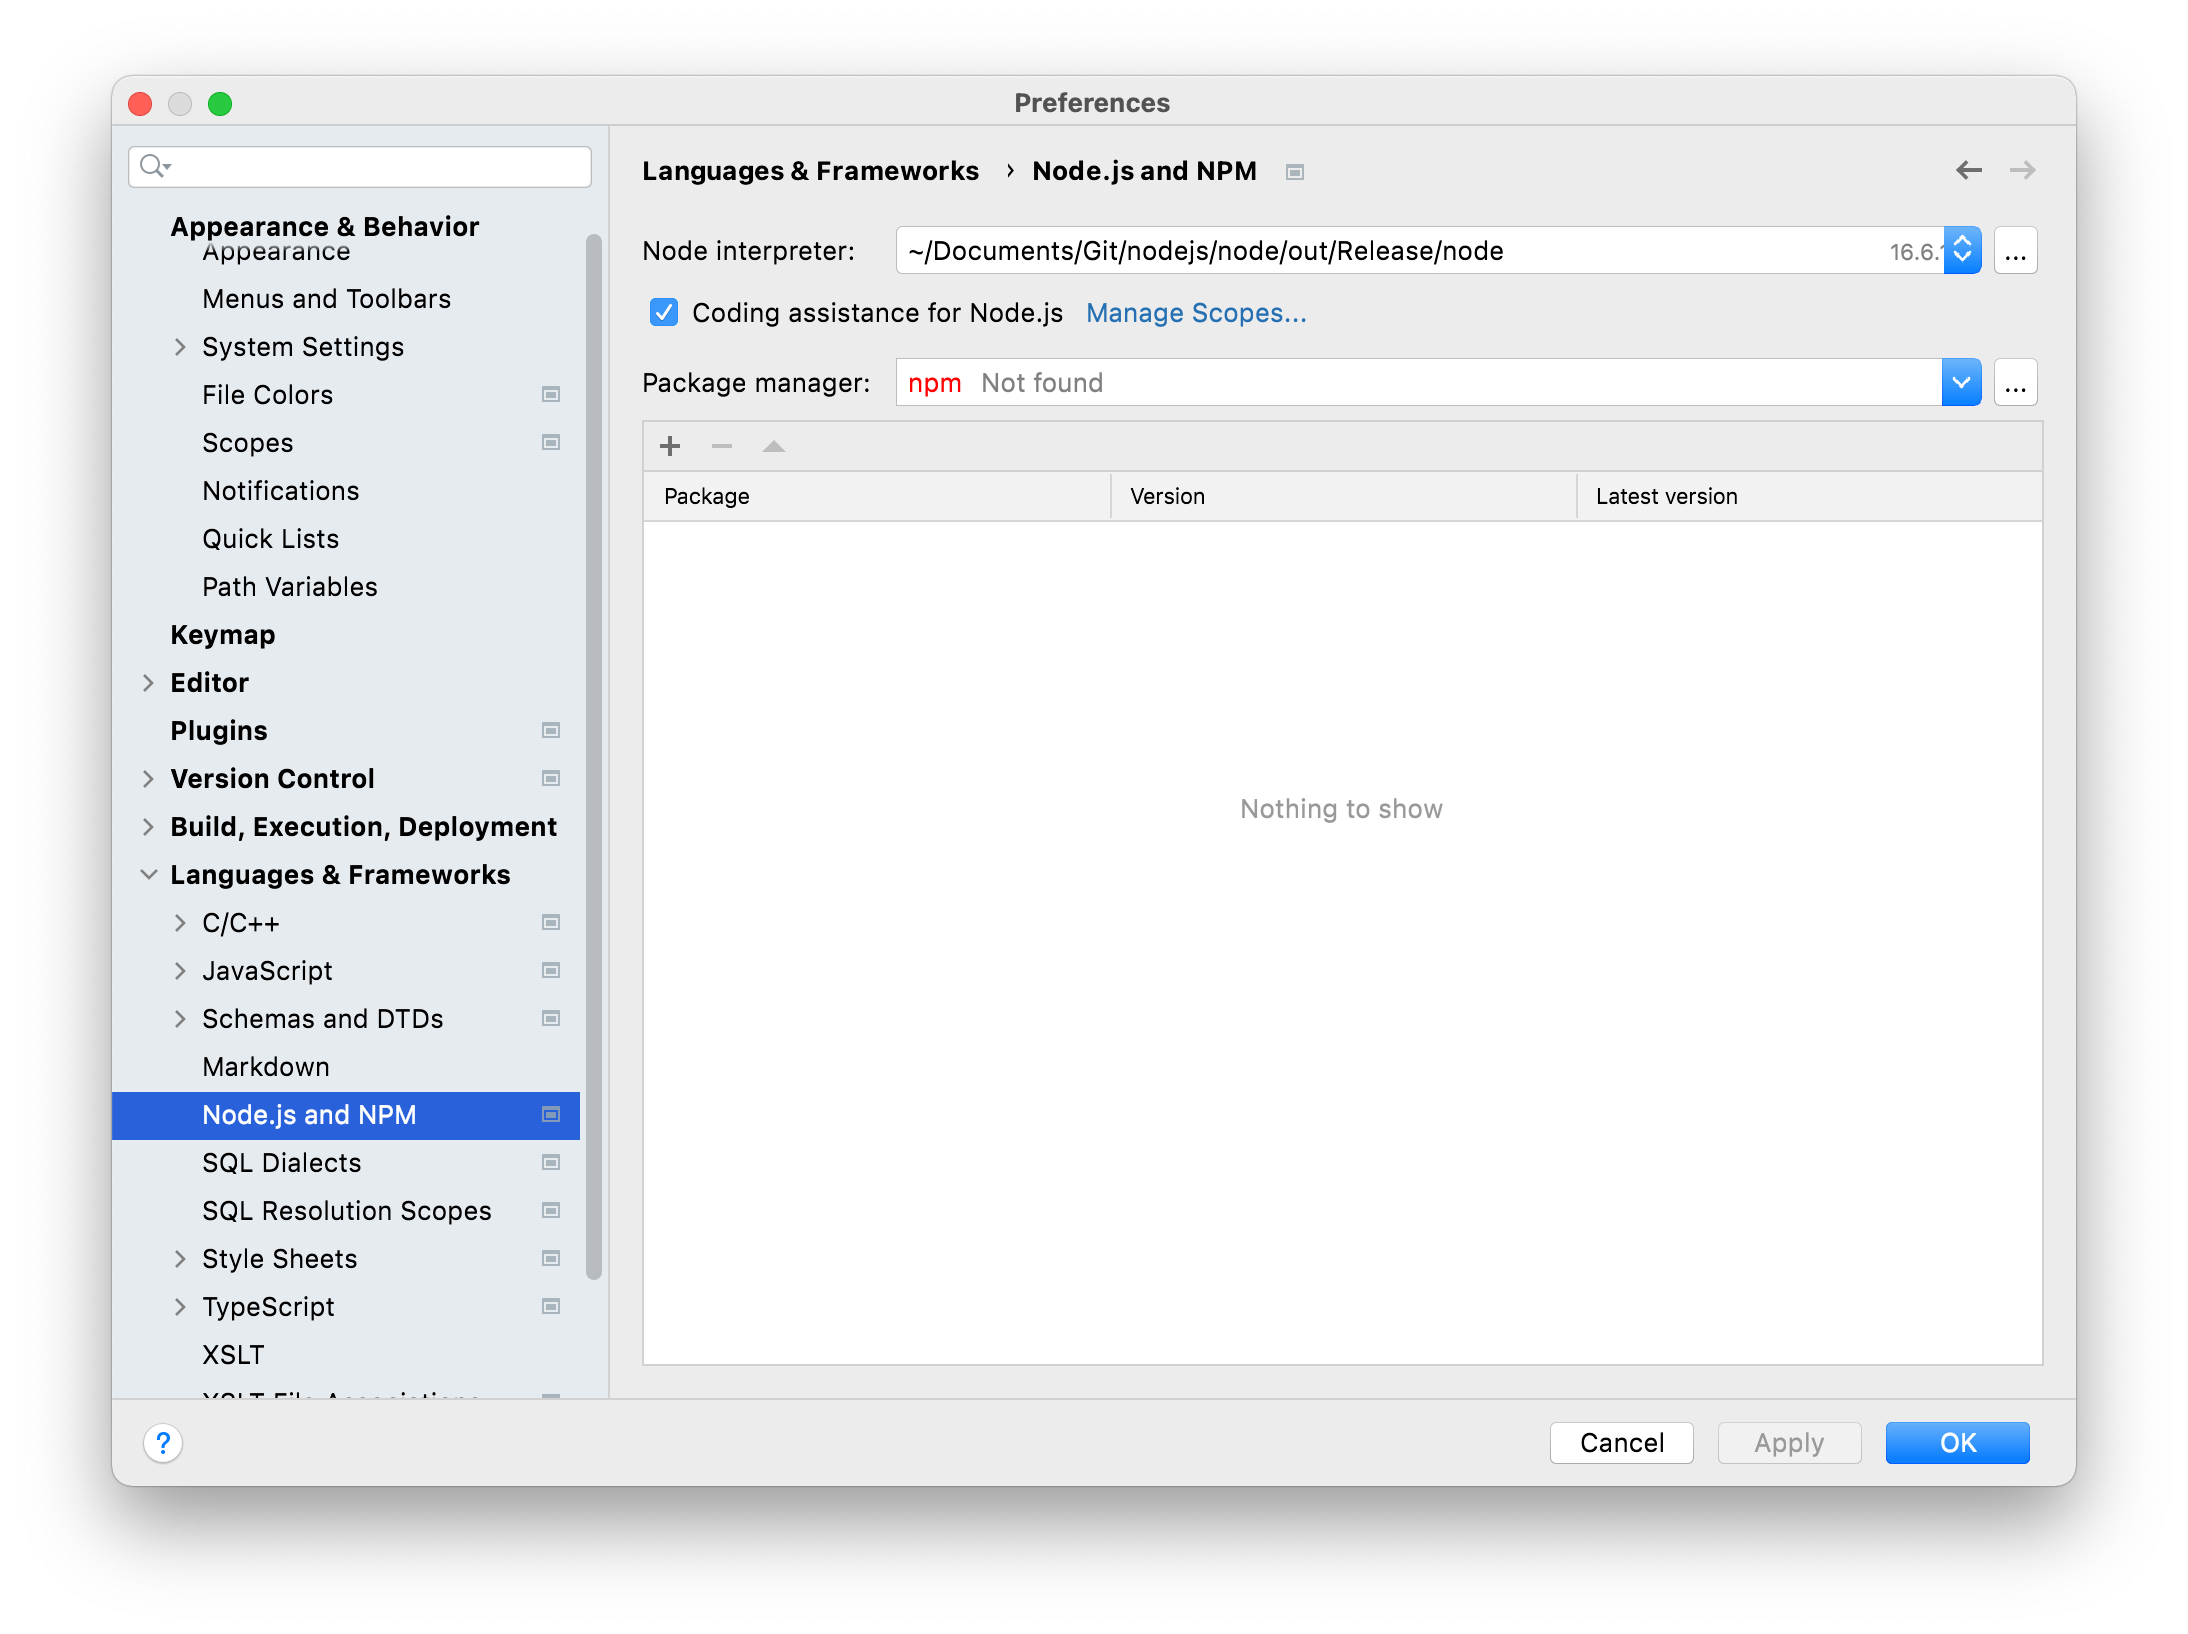Uncheck Coding assistance for Node.js
The height and width of the screenshot is (1634, 2188).
pyautogui.click(x=663, y=313)
